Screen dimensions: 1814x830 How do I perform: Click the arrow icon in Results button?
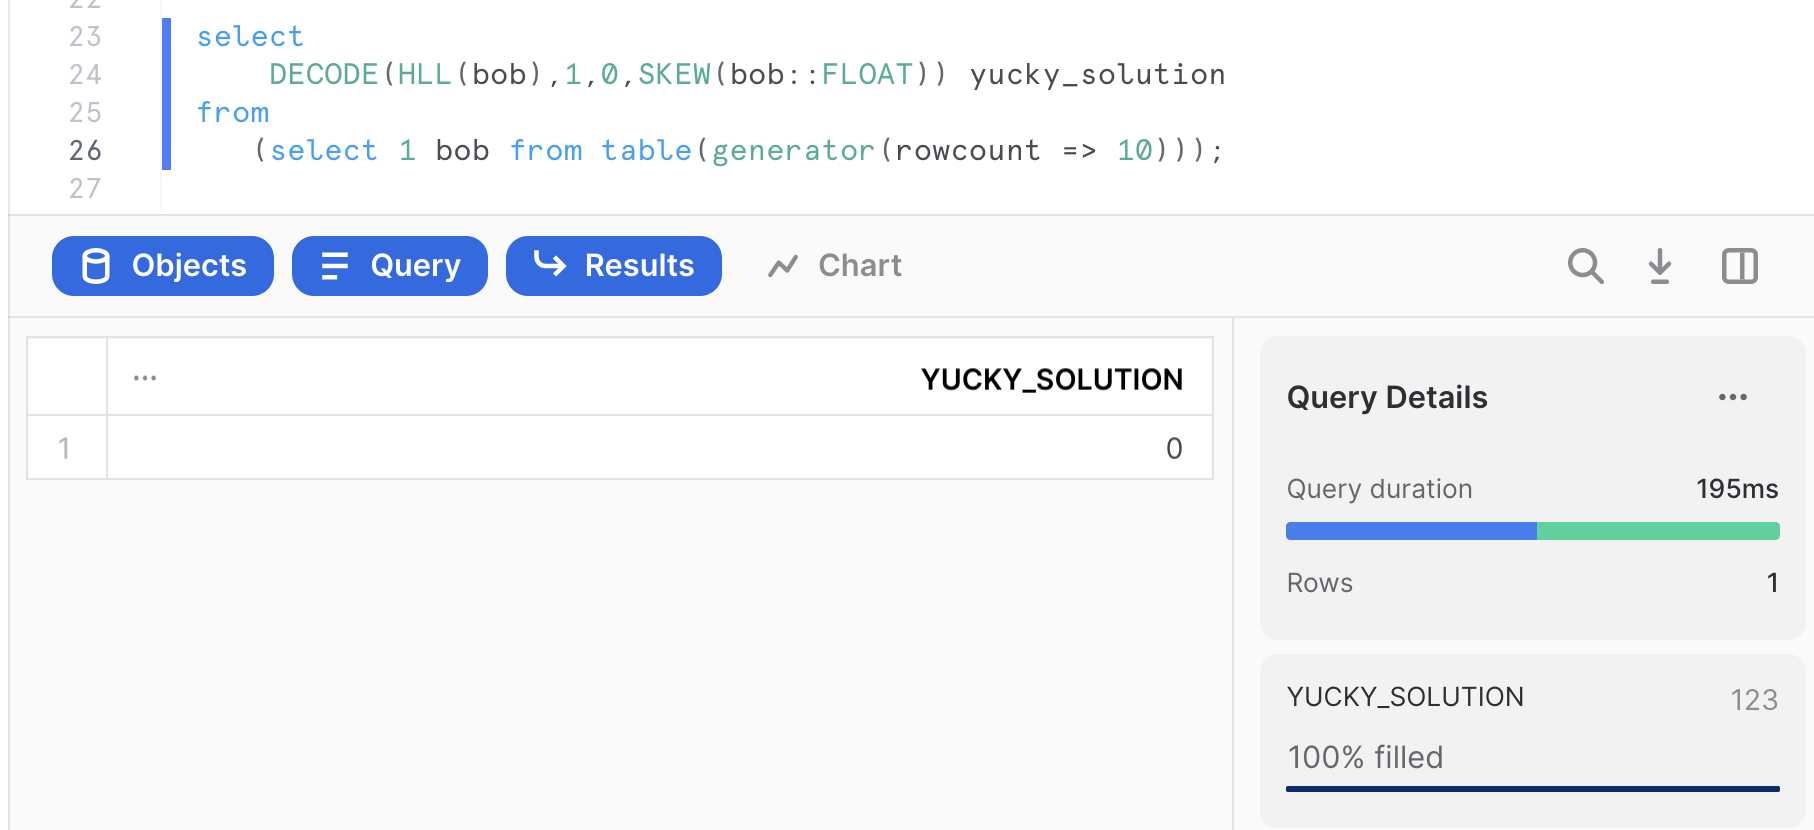pyautogui.click(x=550, y=264)
